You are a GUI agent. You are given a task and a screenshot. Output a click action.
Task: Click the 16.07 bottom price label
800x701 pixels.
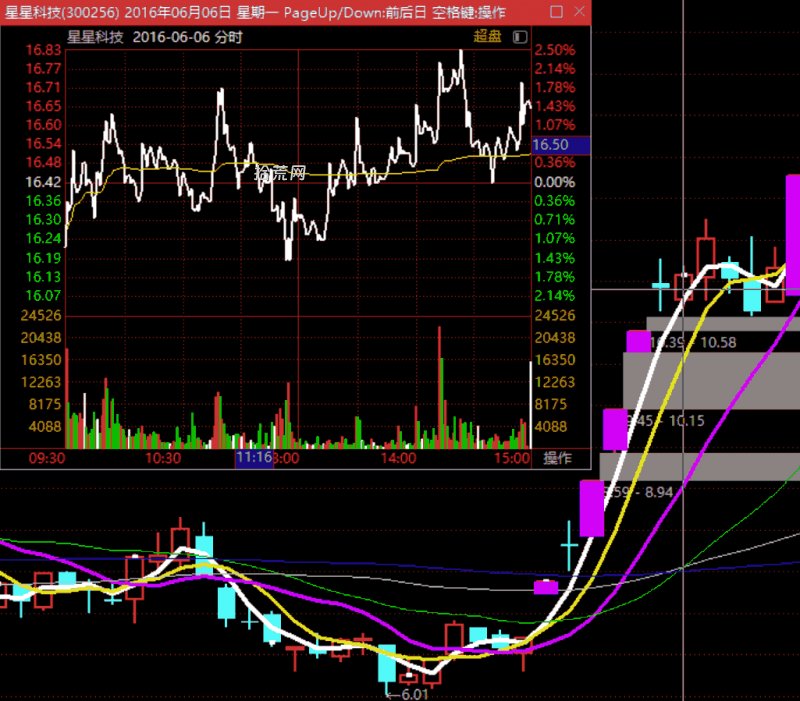[x=43, y=295]
